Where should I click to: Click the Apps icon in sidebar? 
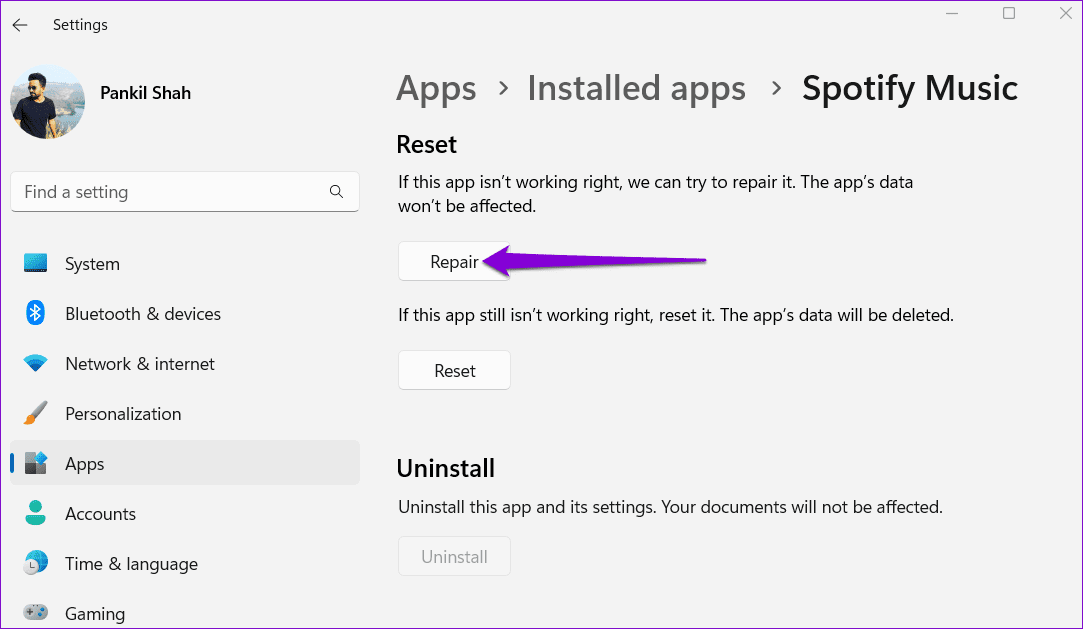point(35,463)
